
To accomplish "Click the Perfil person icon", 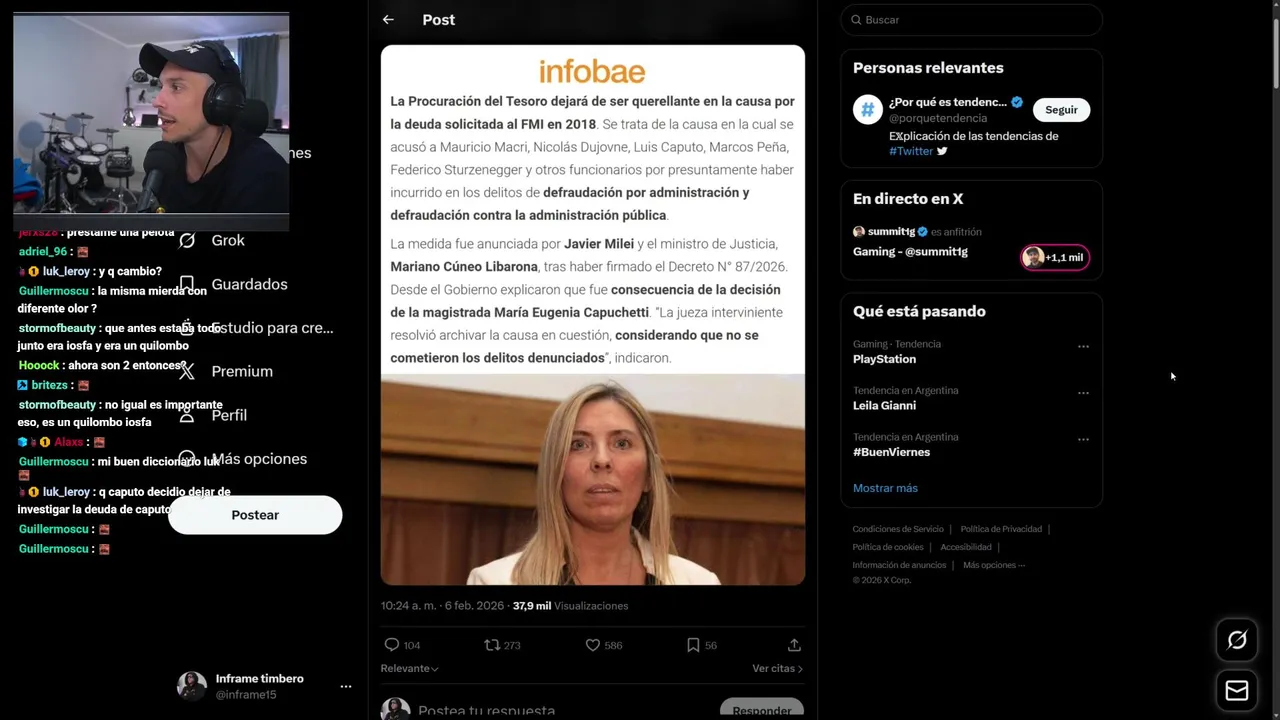I will (x=187, y=415).
